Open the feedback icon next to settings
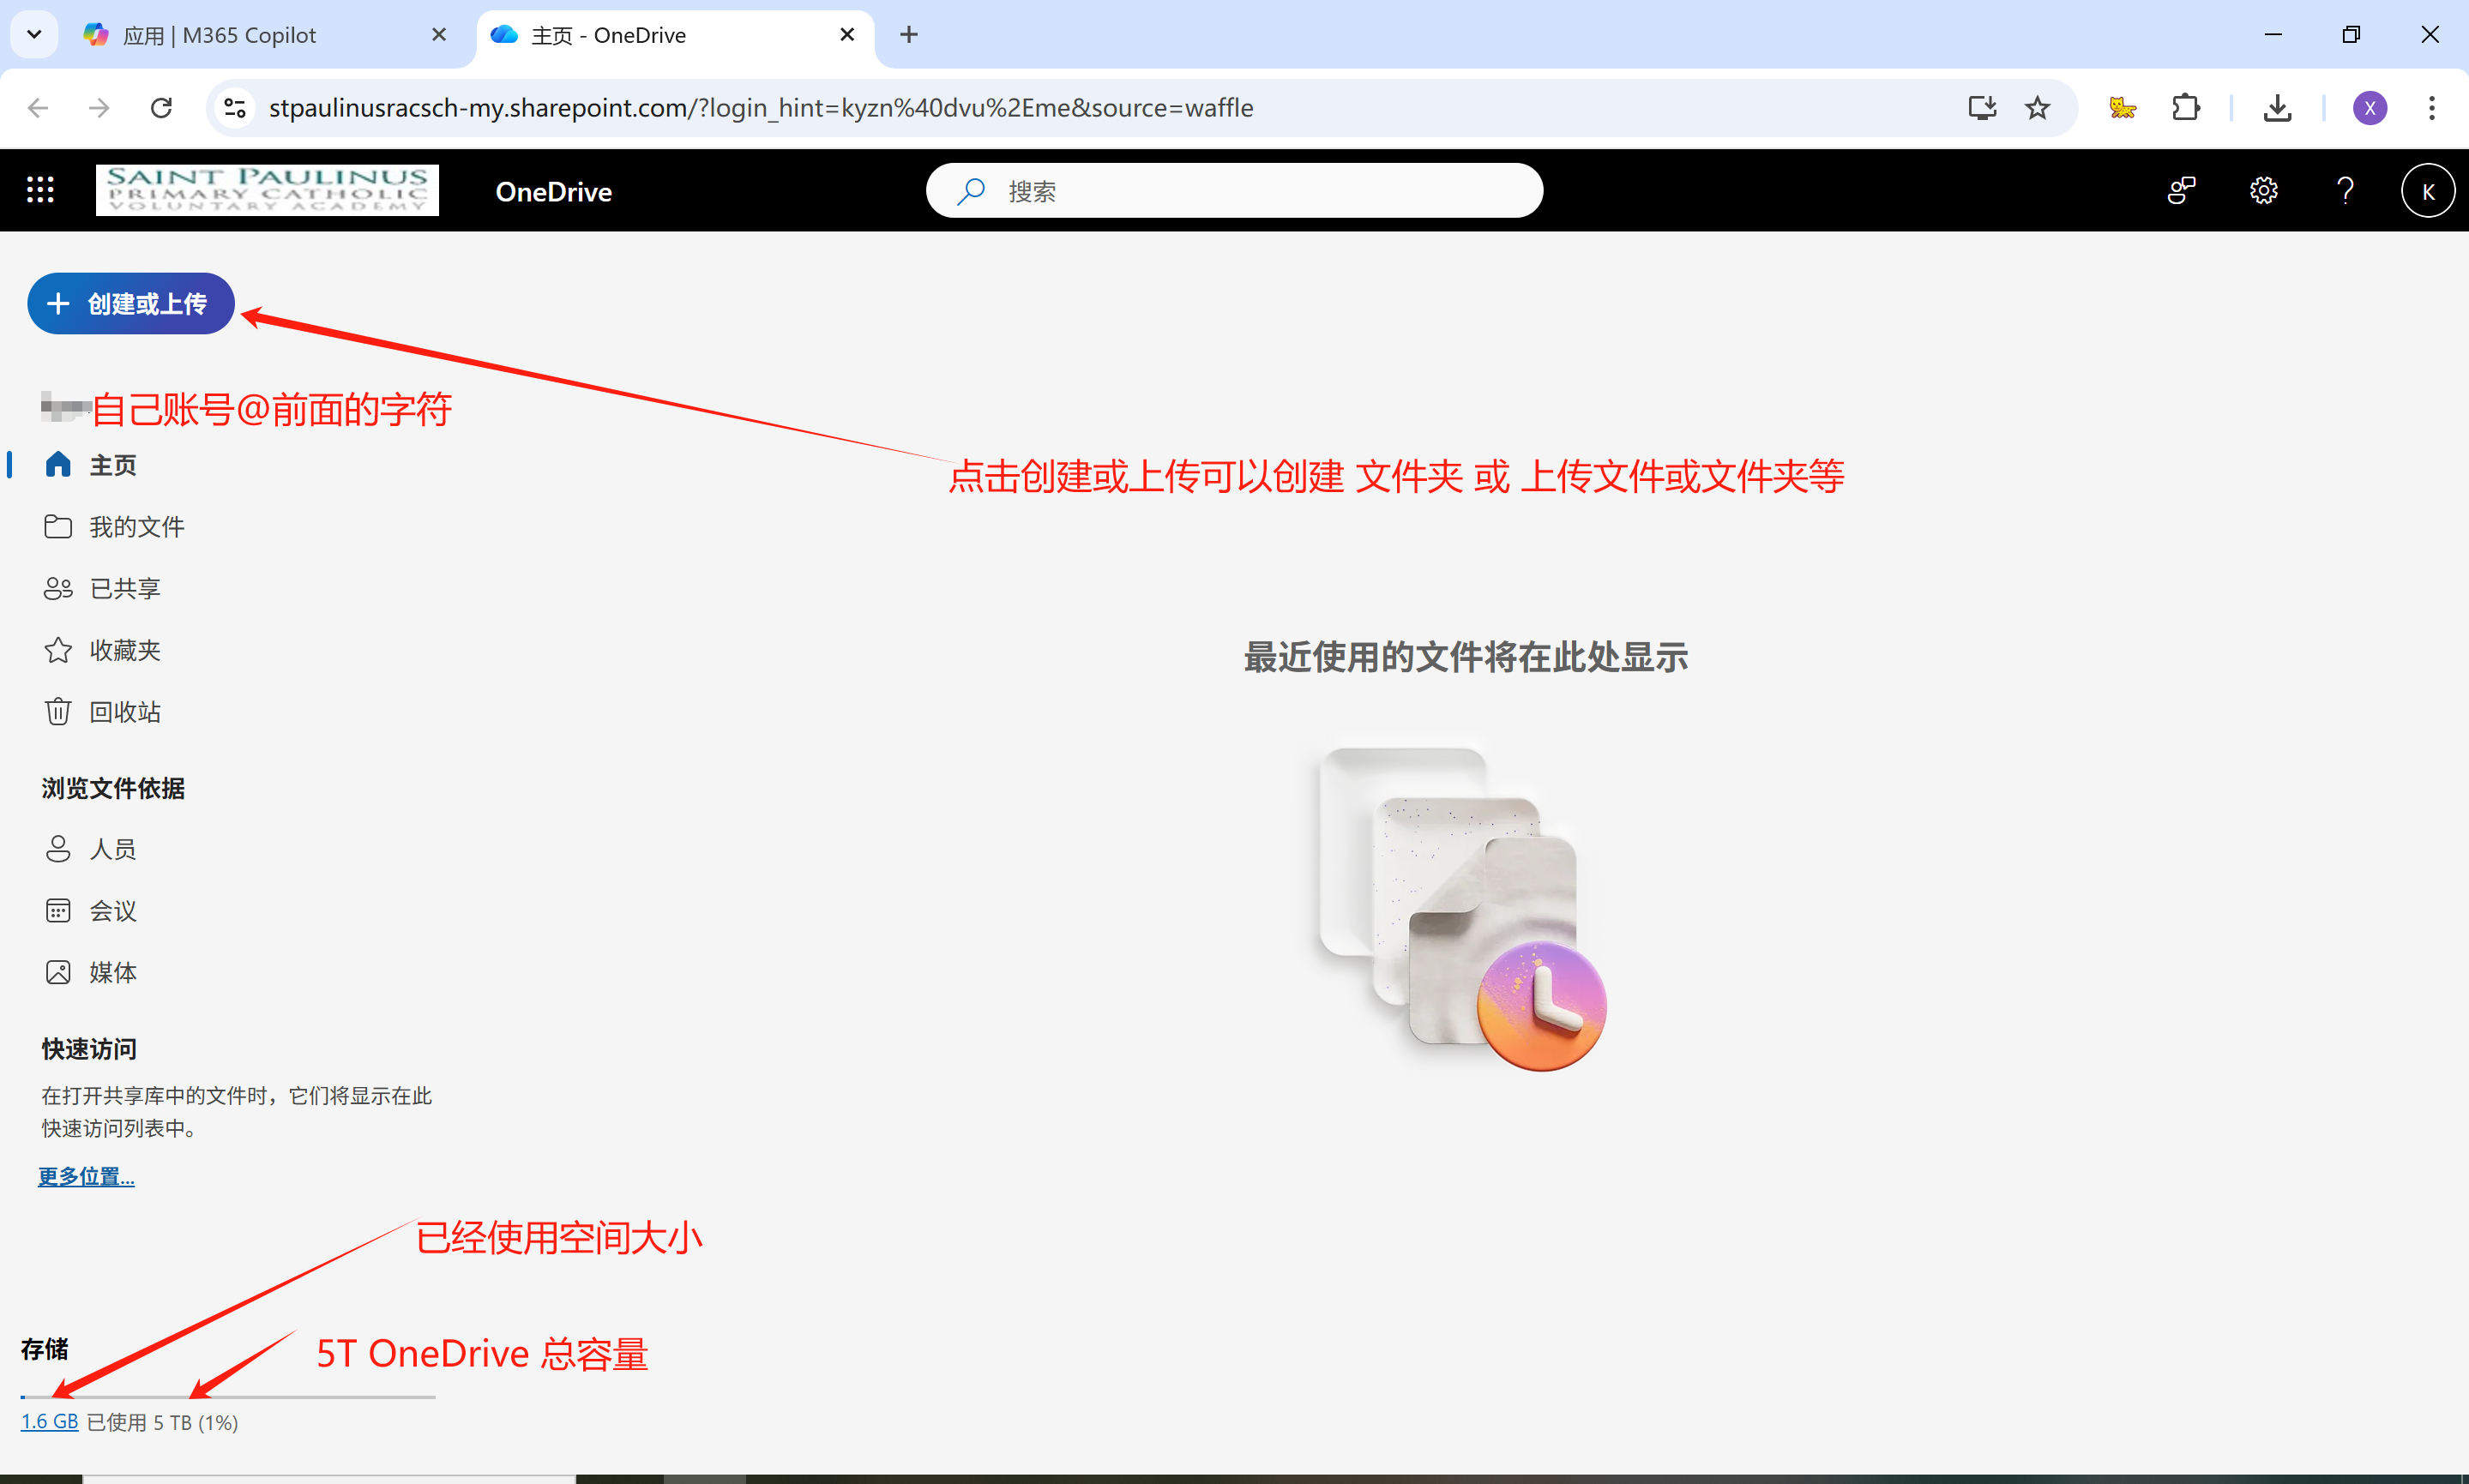 pyautogui.click(x=2180, y=190)
